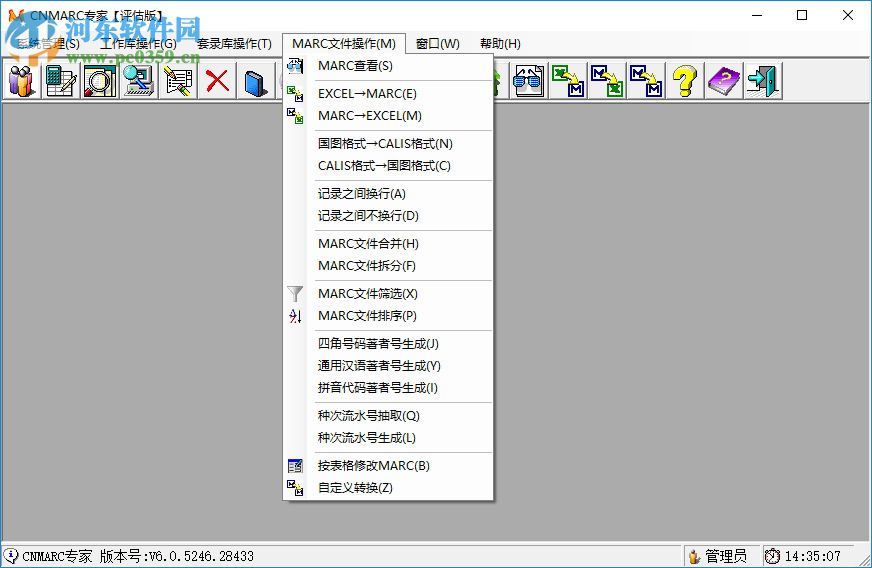Minimize the CNMARC专家 window
872x568 pixels.
757,15
